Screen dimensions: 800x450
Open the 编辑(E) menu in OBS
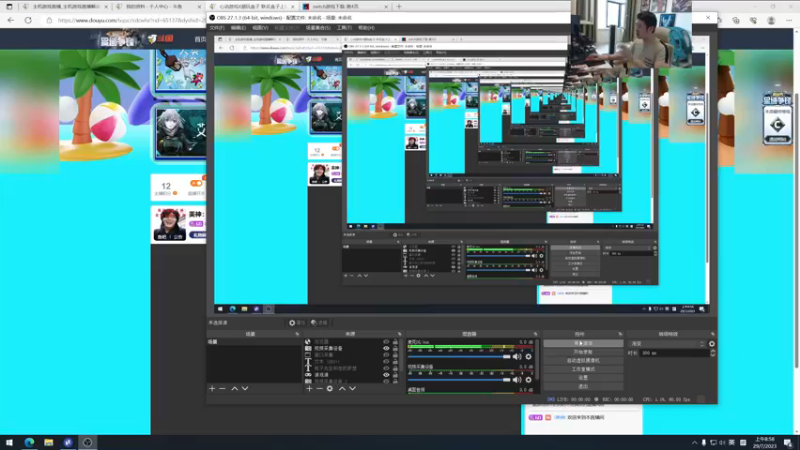[x=238, y=28]
